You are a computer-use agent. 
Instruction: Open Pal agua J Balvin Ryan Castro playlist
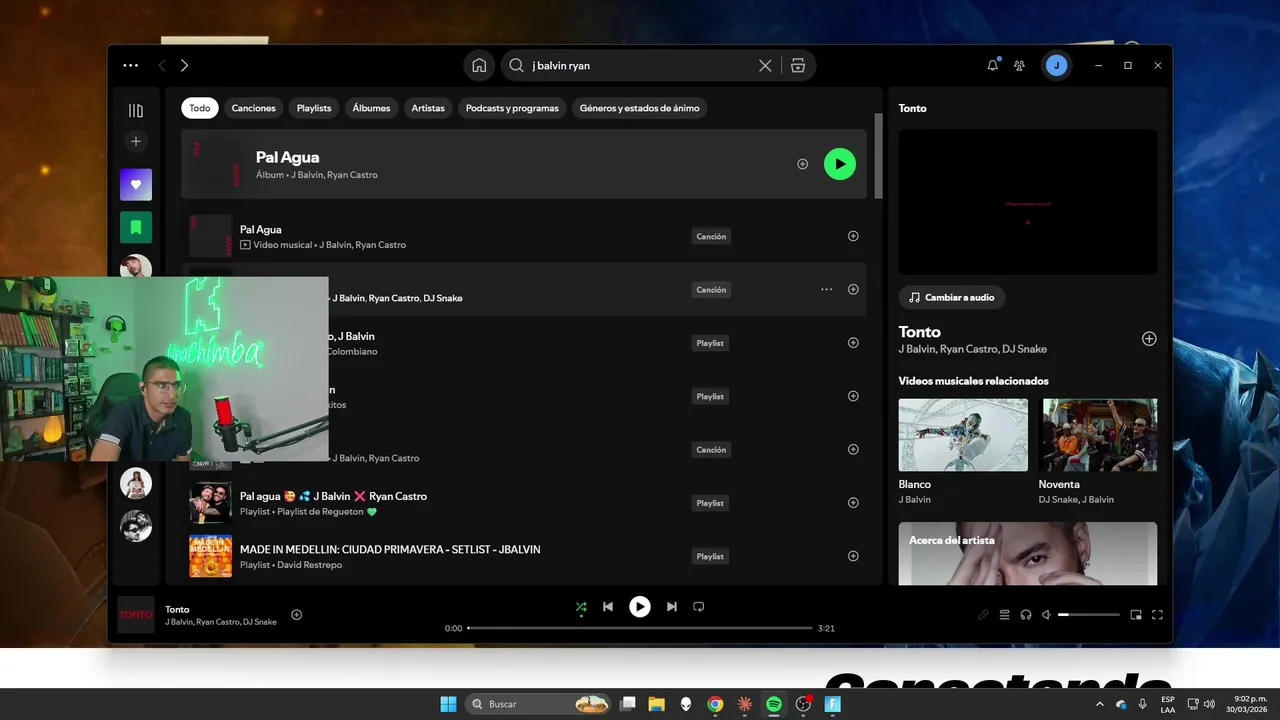pos(333,496)
